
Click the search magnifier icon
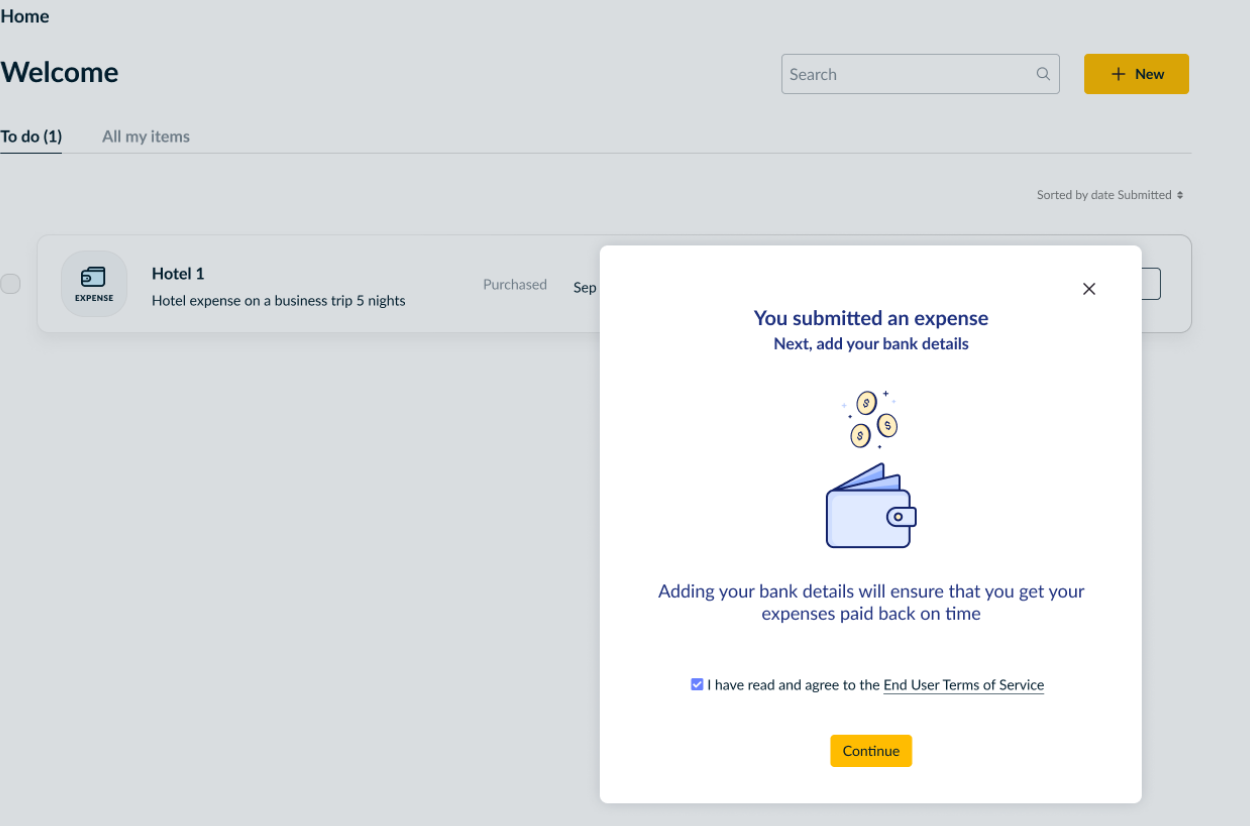1043,74
